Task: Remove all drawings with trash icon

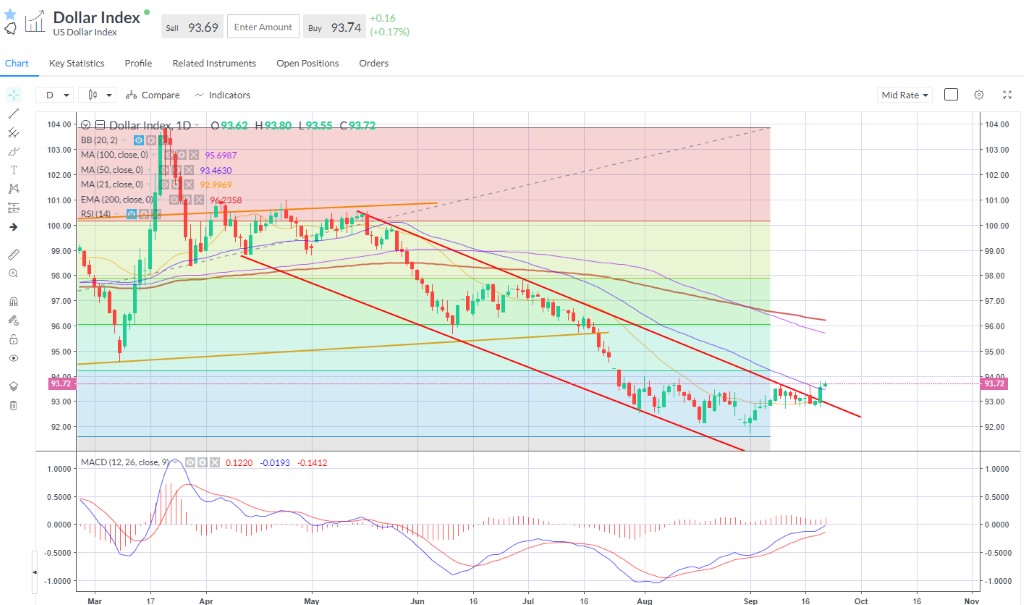Action: 13,405
